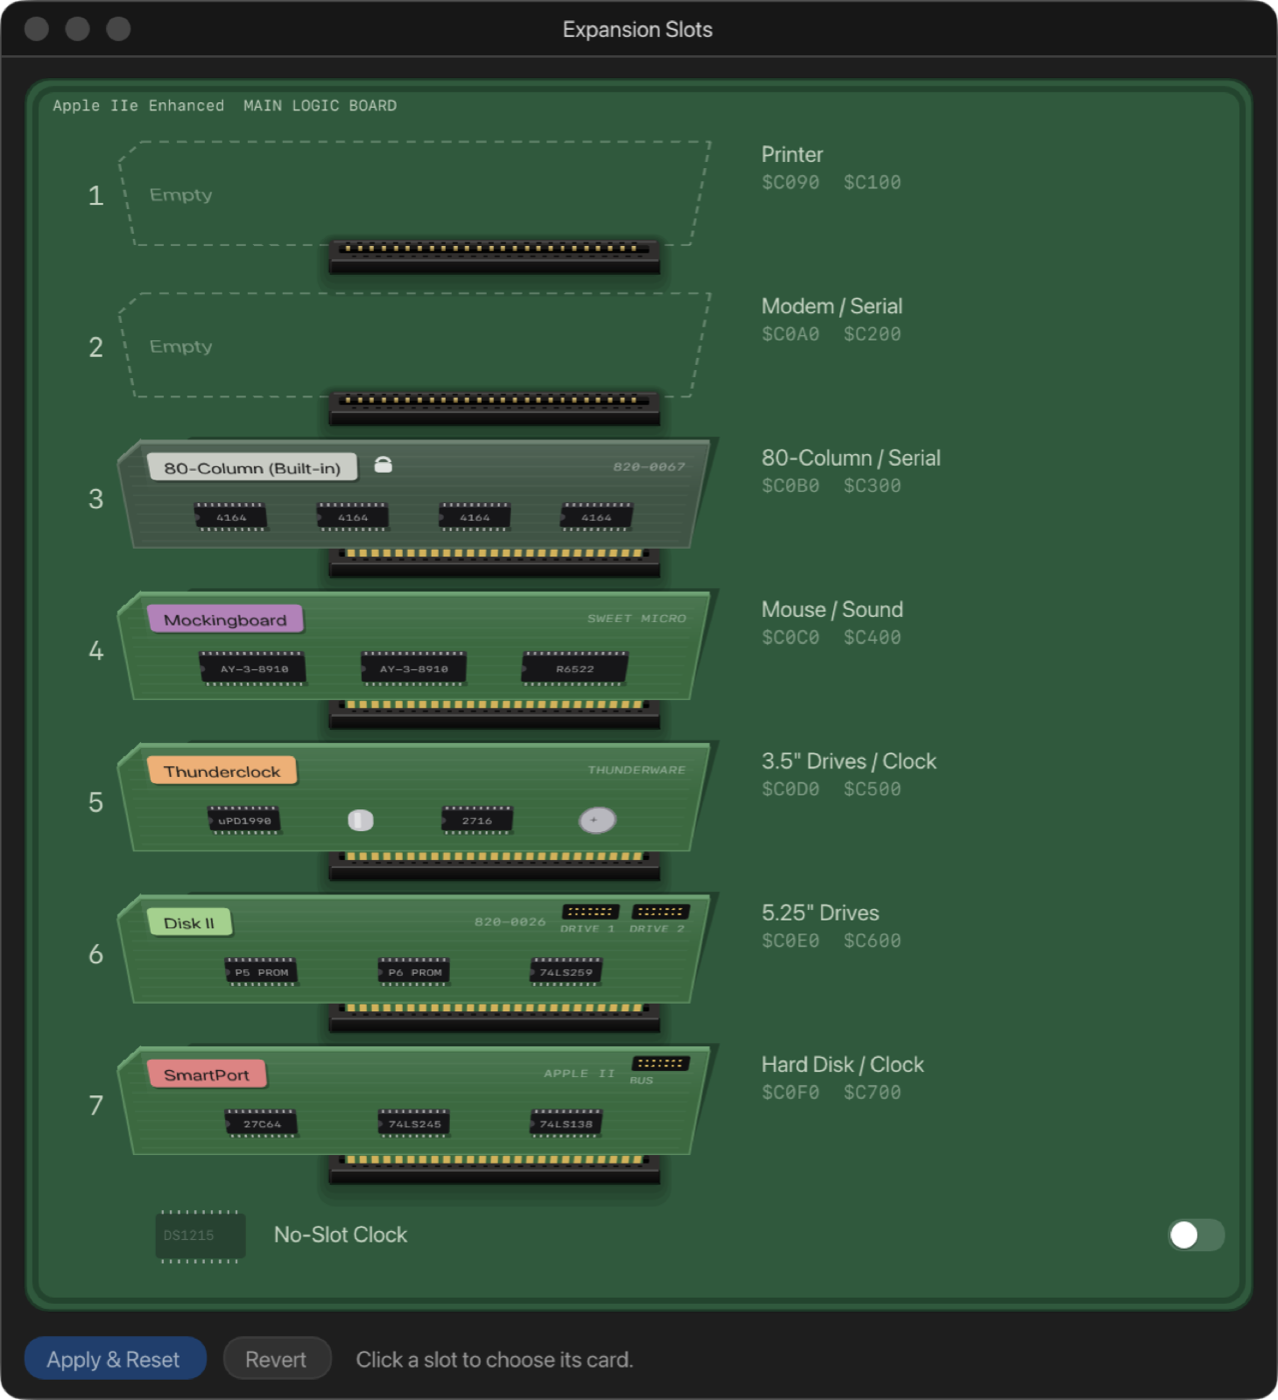Click the DS1215 chip icon
The width and height of the screenshot is (1278, 1400).
(x=200, y=1236)
